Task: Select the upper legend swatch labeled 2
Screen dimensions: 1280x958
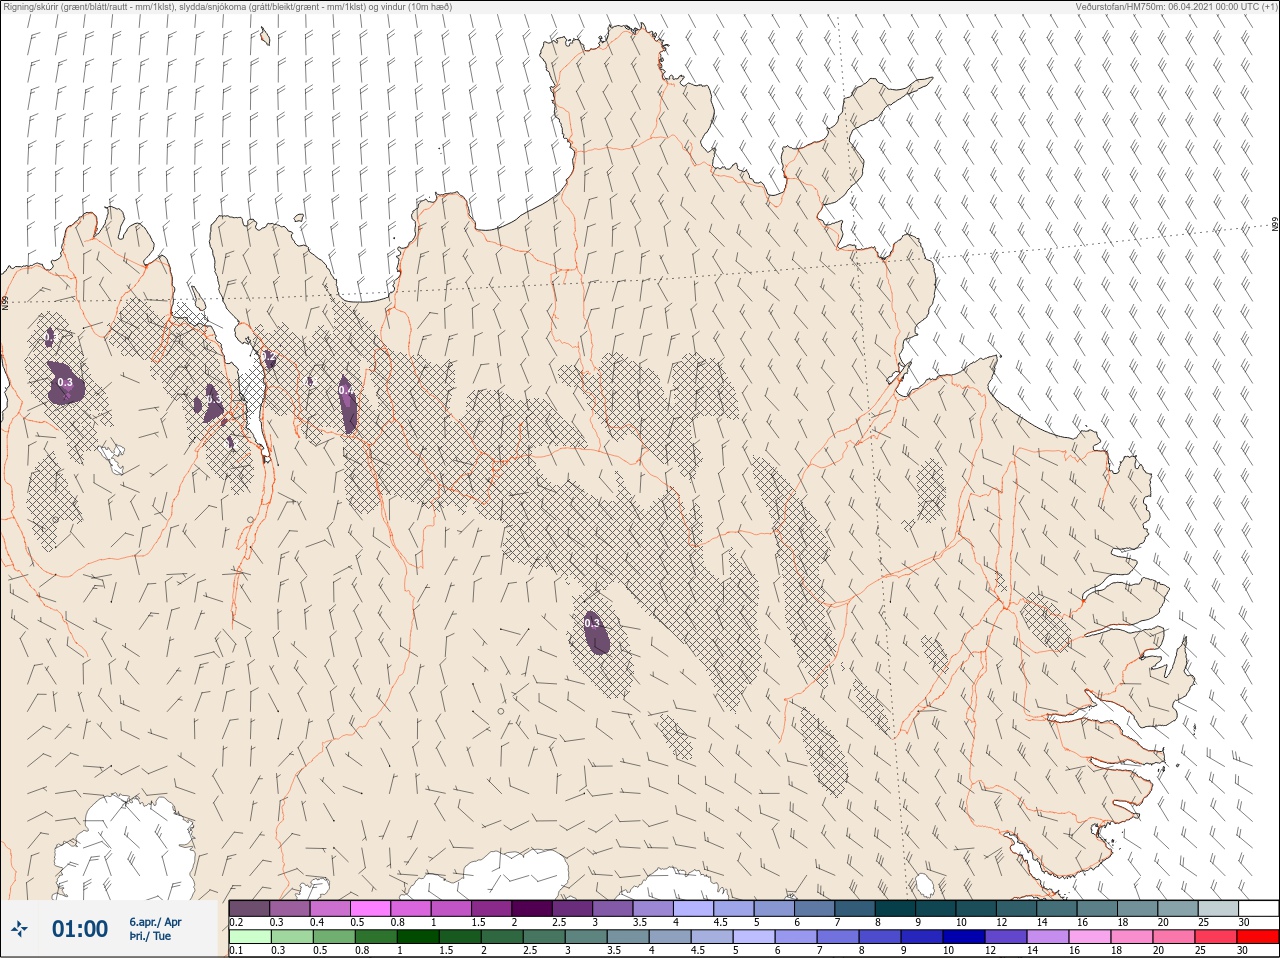Action: tap(533, 908)
